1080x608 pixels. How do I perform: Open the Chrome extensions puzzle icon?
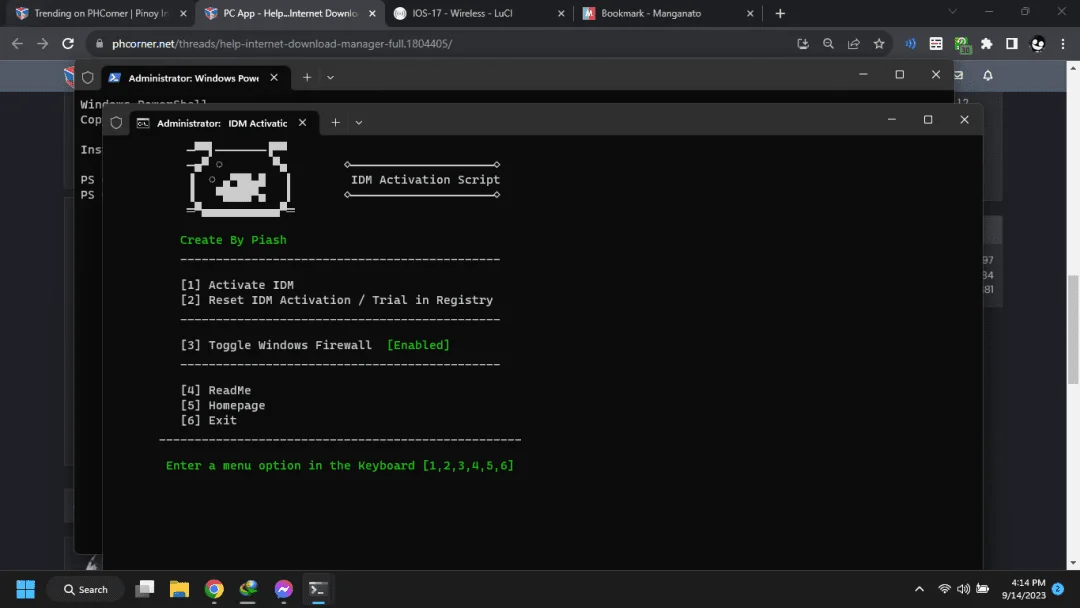pos(986,43)
